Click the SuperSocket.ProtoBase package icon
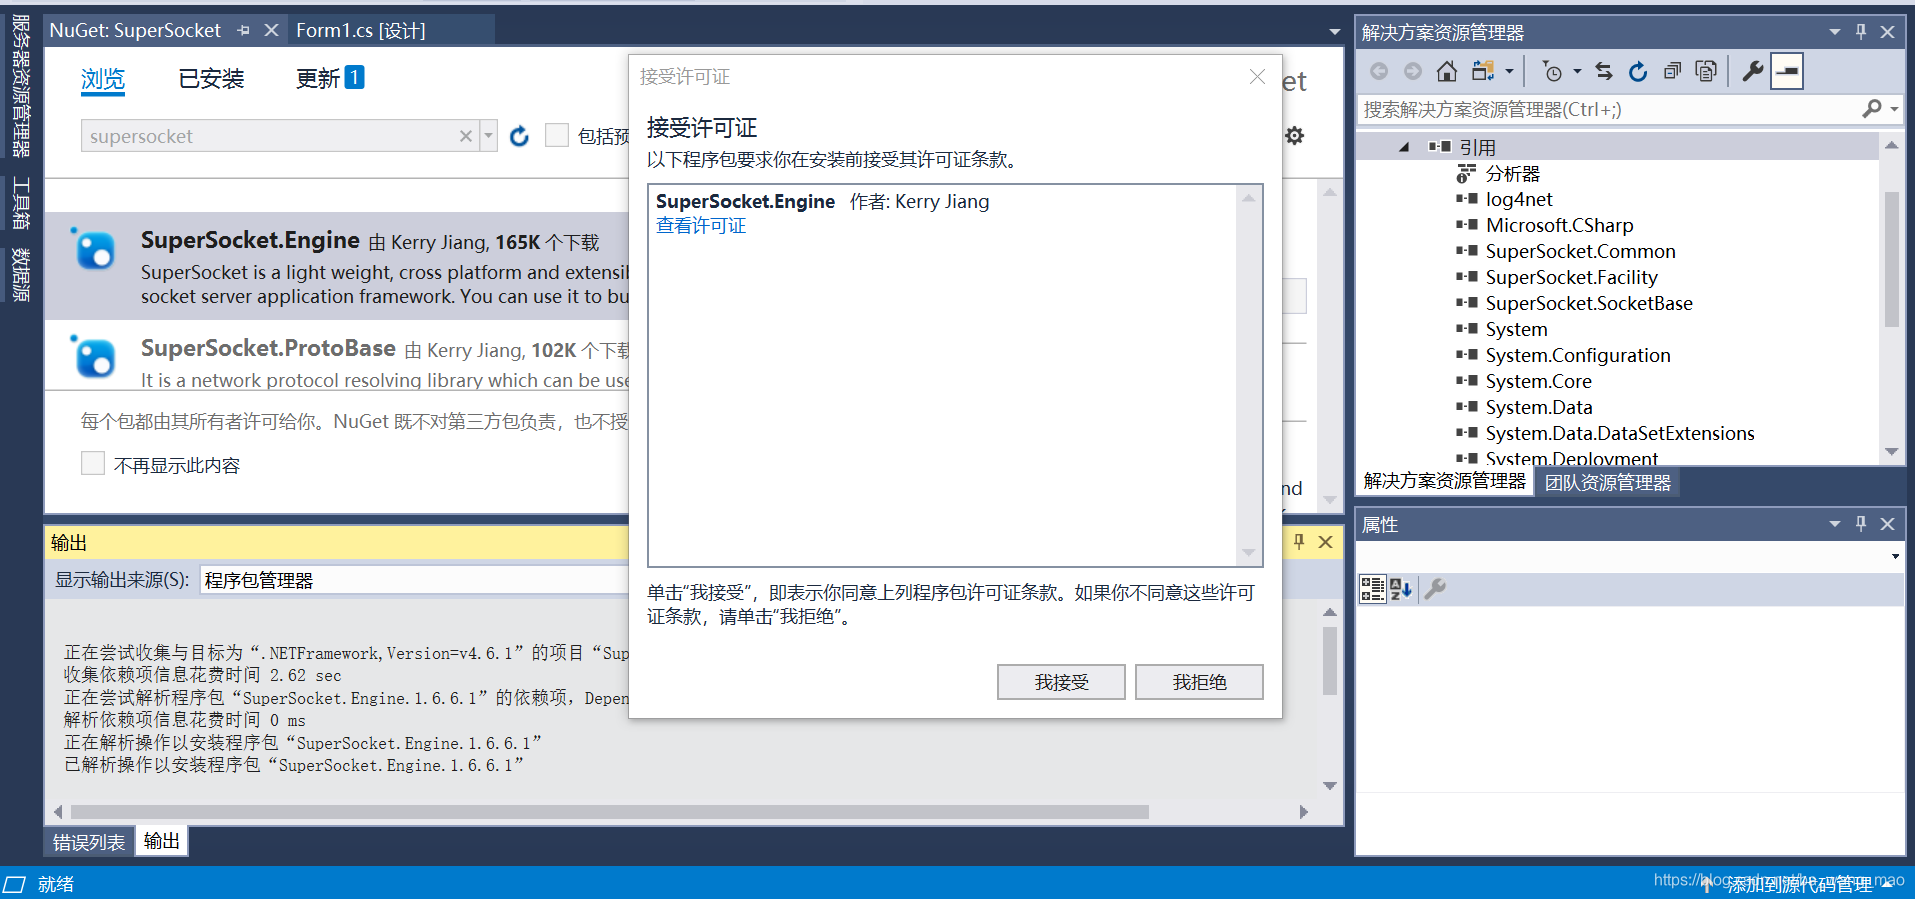The image size is (1915, 899). [x=94, y=357]
